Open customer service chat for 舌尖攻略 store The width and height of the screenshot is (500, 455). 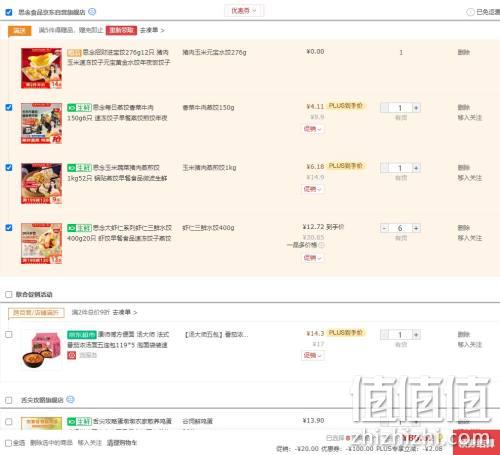coord(70,399)
